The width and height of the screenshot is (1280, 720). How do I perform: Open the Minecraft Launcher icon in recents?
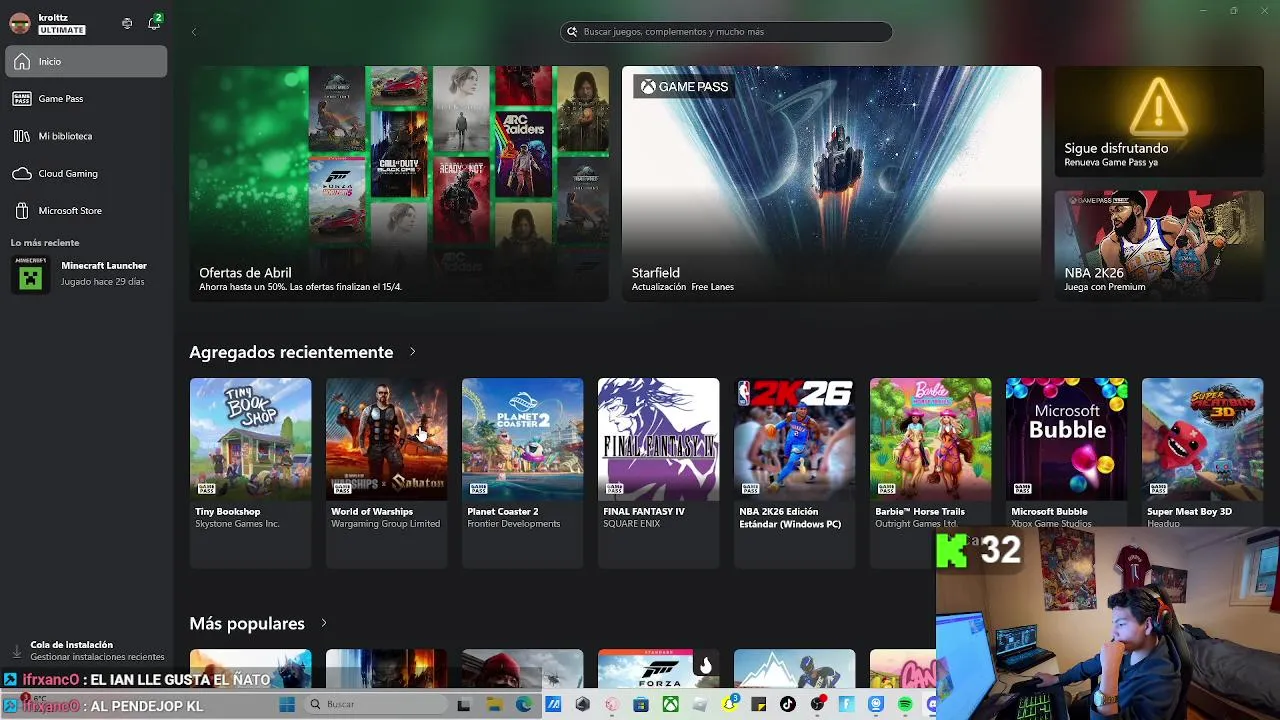(x=31, y=274)
